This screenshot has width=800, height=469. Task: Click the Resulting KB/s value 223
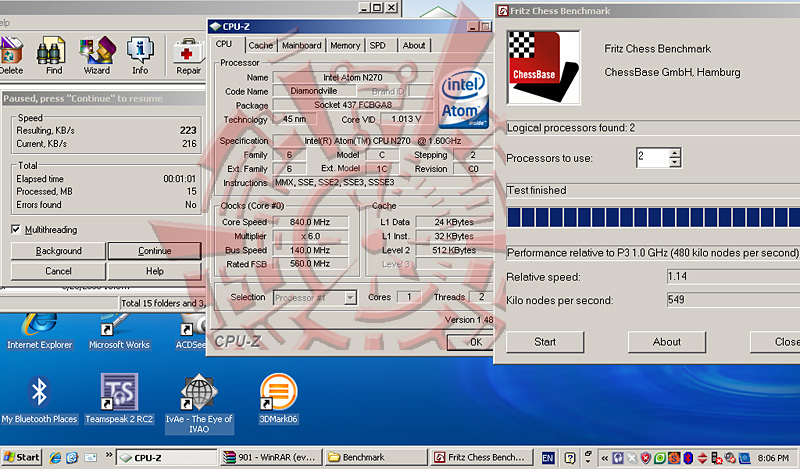(188, 131)
